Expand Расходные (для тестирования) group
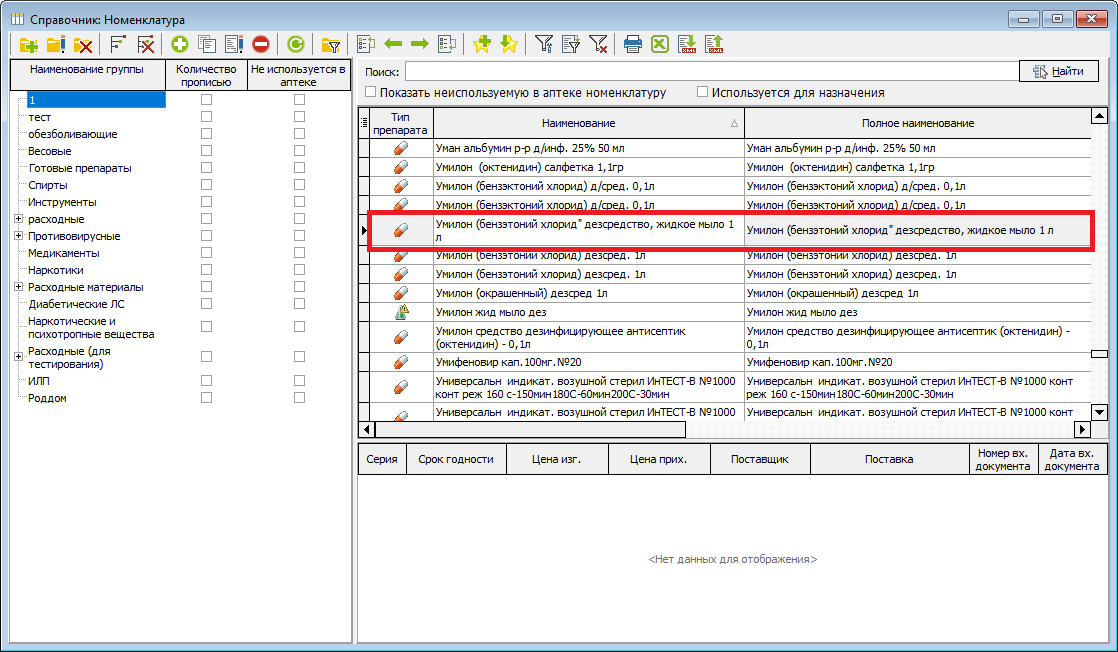 pos(19,357)
